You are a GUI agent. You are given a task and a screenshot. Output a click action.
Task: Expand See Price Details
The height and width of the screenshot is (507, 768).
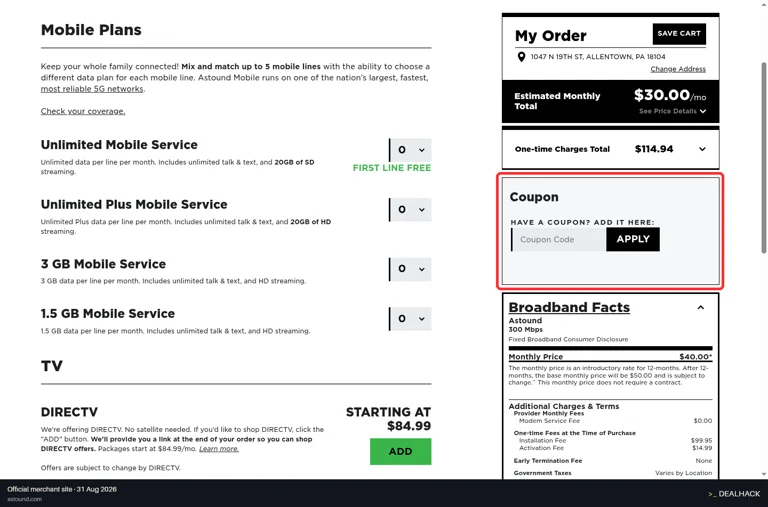[672, 111]
